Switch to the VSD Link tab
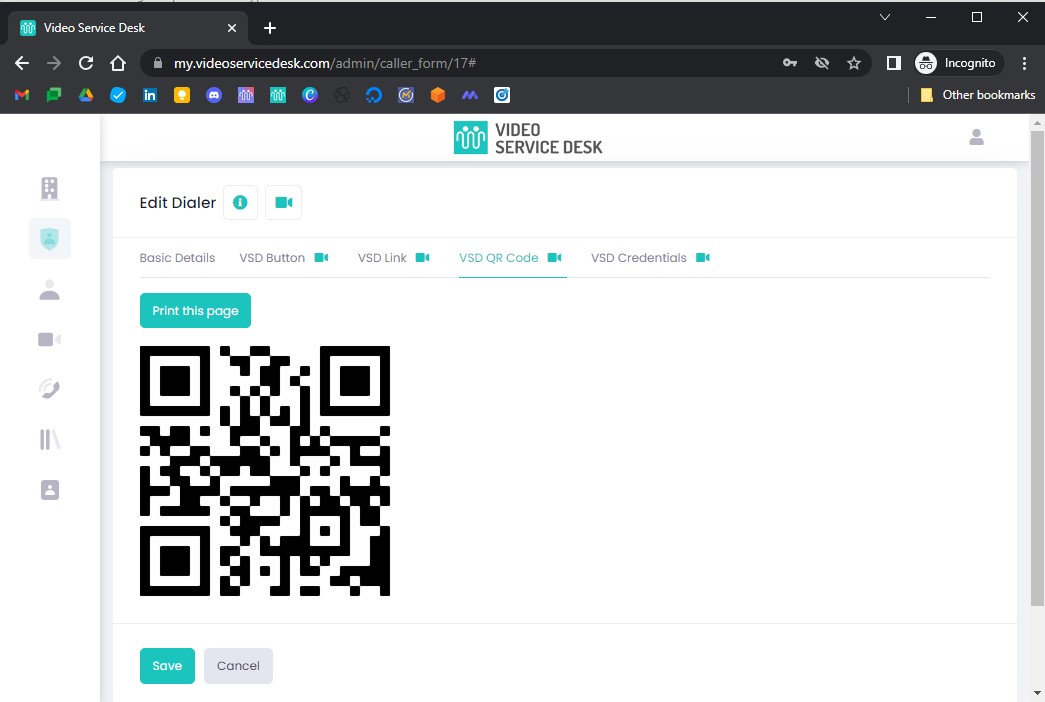 382,258
